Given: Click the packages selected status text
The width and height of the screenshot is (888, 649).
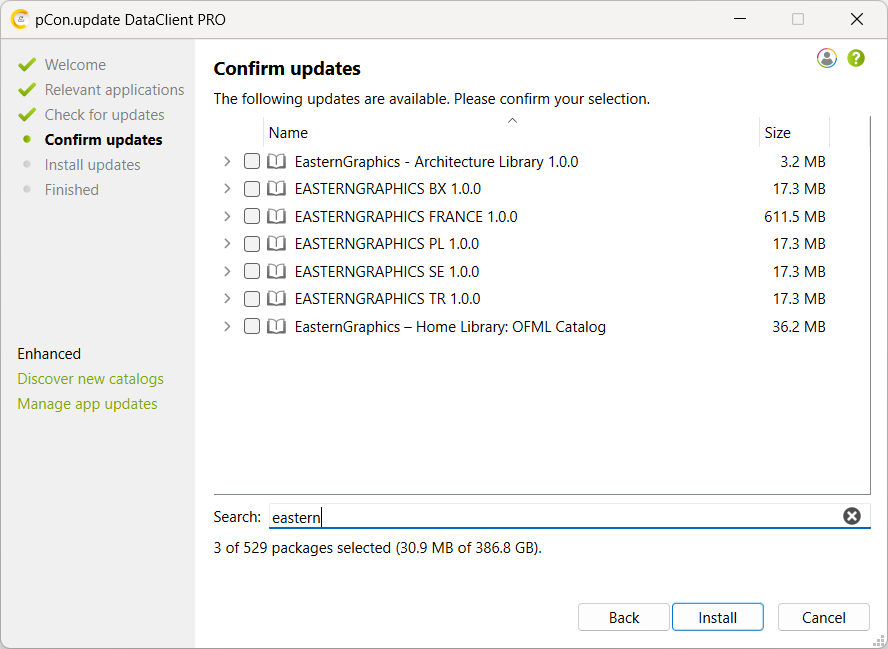Looking at the screenshot, I should click(x=378, y=548).
